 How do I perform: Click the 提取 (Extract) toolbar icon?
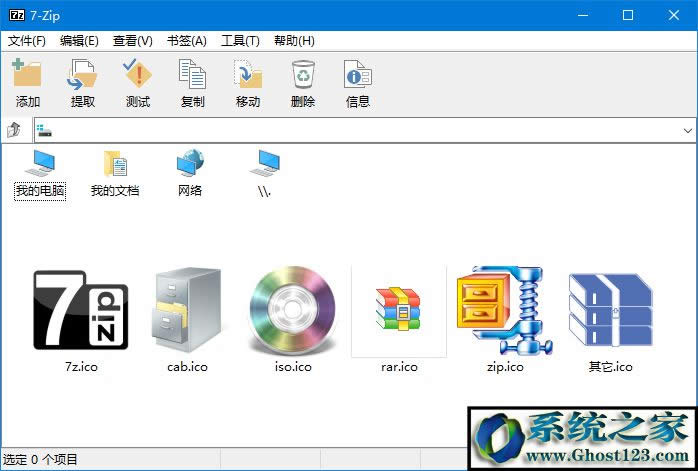click(x=82, y=74)
